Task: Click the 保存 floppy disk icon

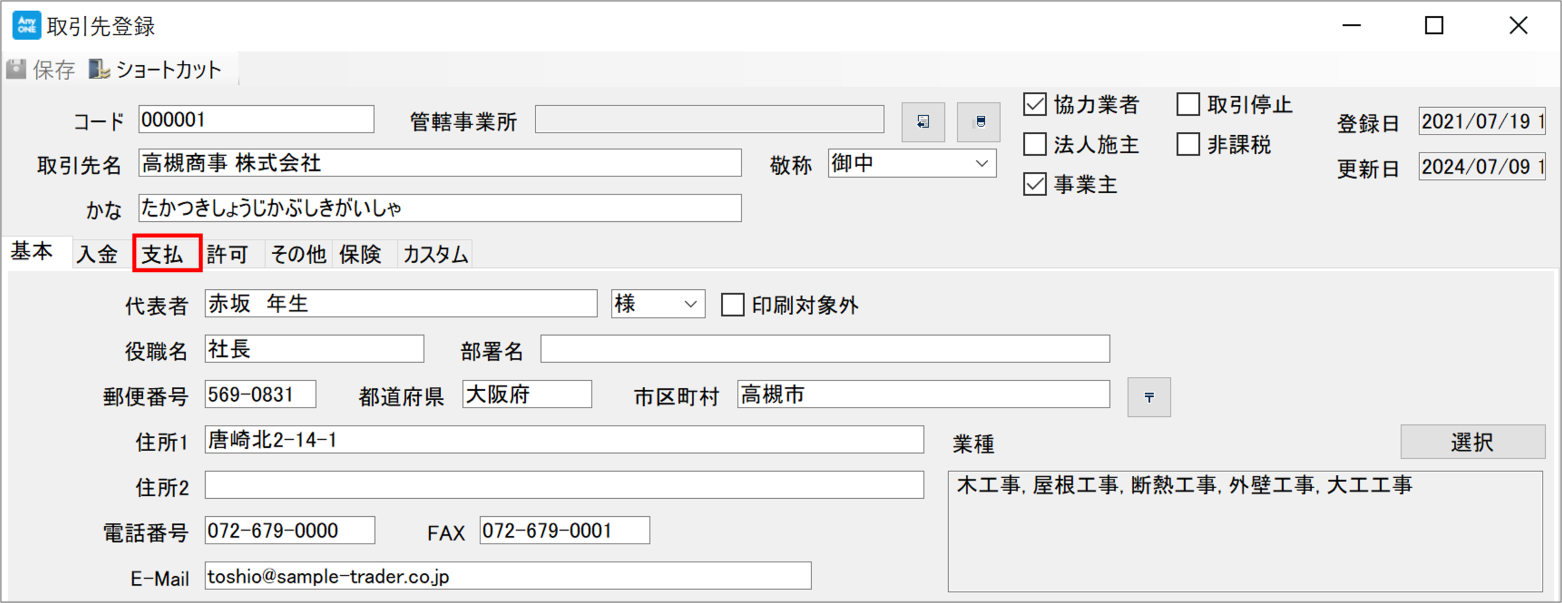Action: 16,70
